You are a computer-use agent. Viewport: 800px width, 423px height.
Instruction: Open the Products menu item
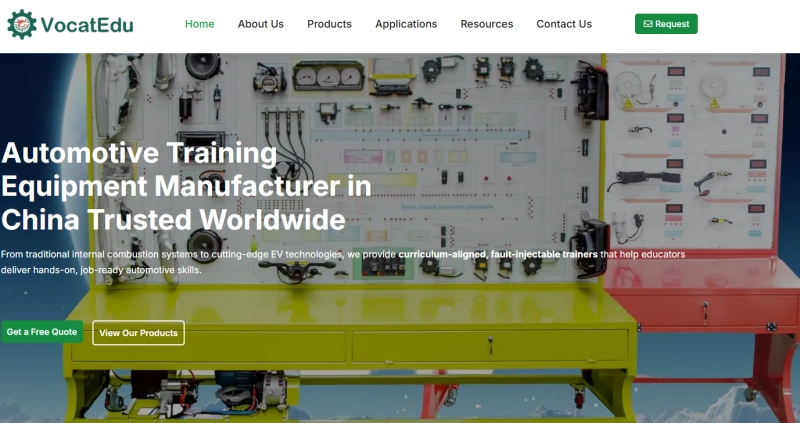329,24
